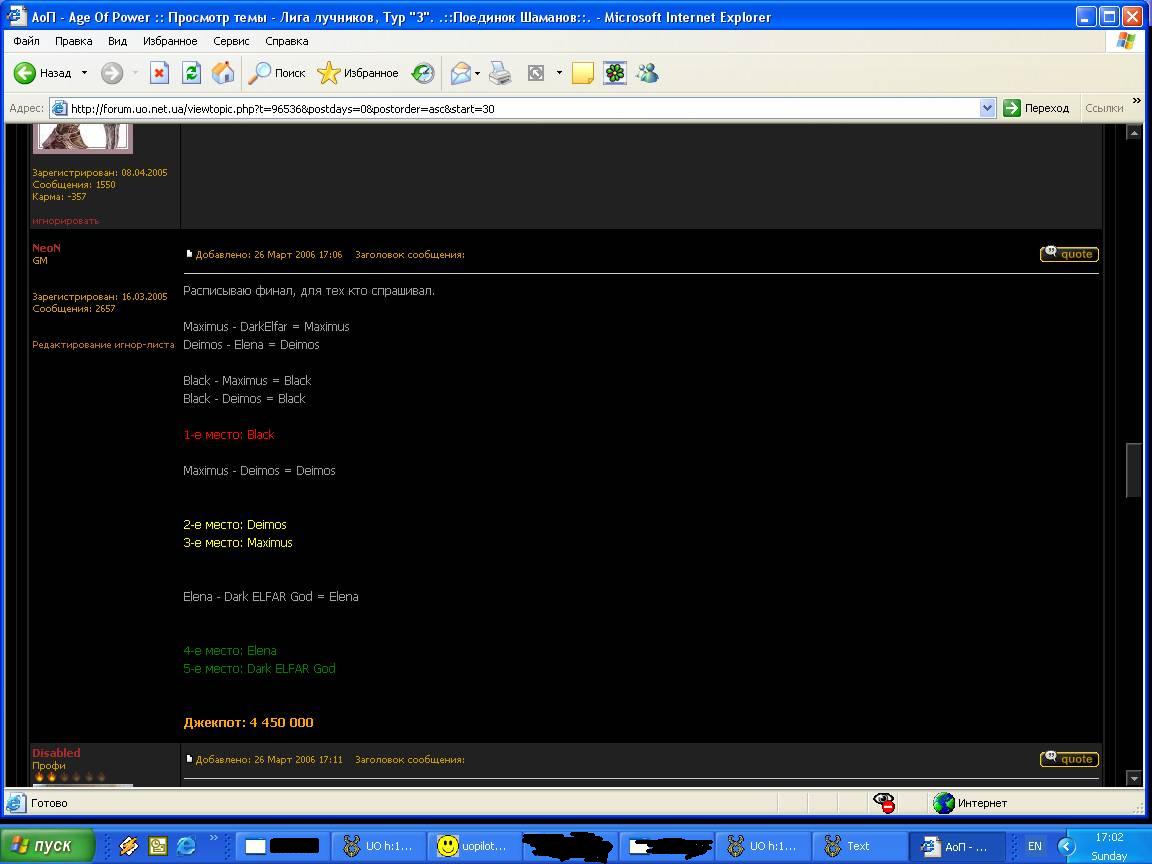The image size is (1152, 864).
Task: Click the blocked-cookie privacy icon in status bar
Action: 884,803
